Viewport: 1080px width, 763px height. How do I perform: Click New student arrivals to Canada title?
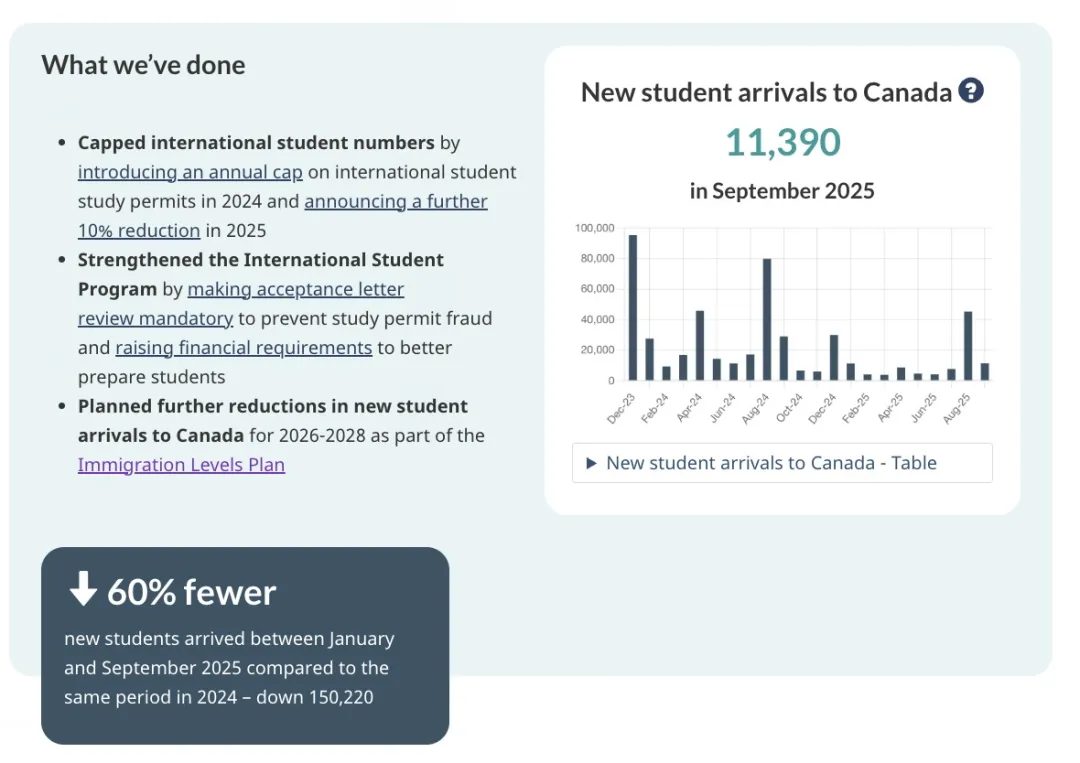[766, 92]
